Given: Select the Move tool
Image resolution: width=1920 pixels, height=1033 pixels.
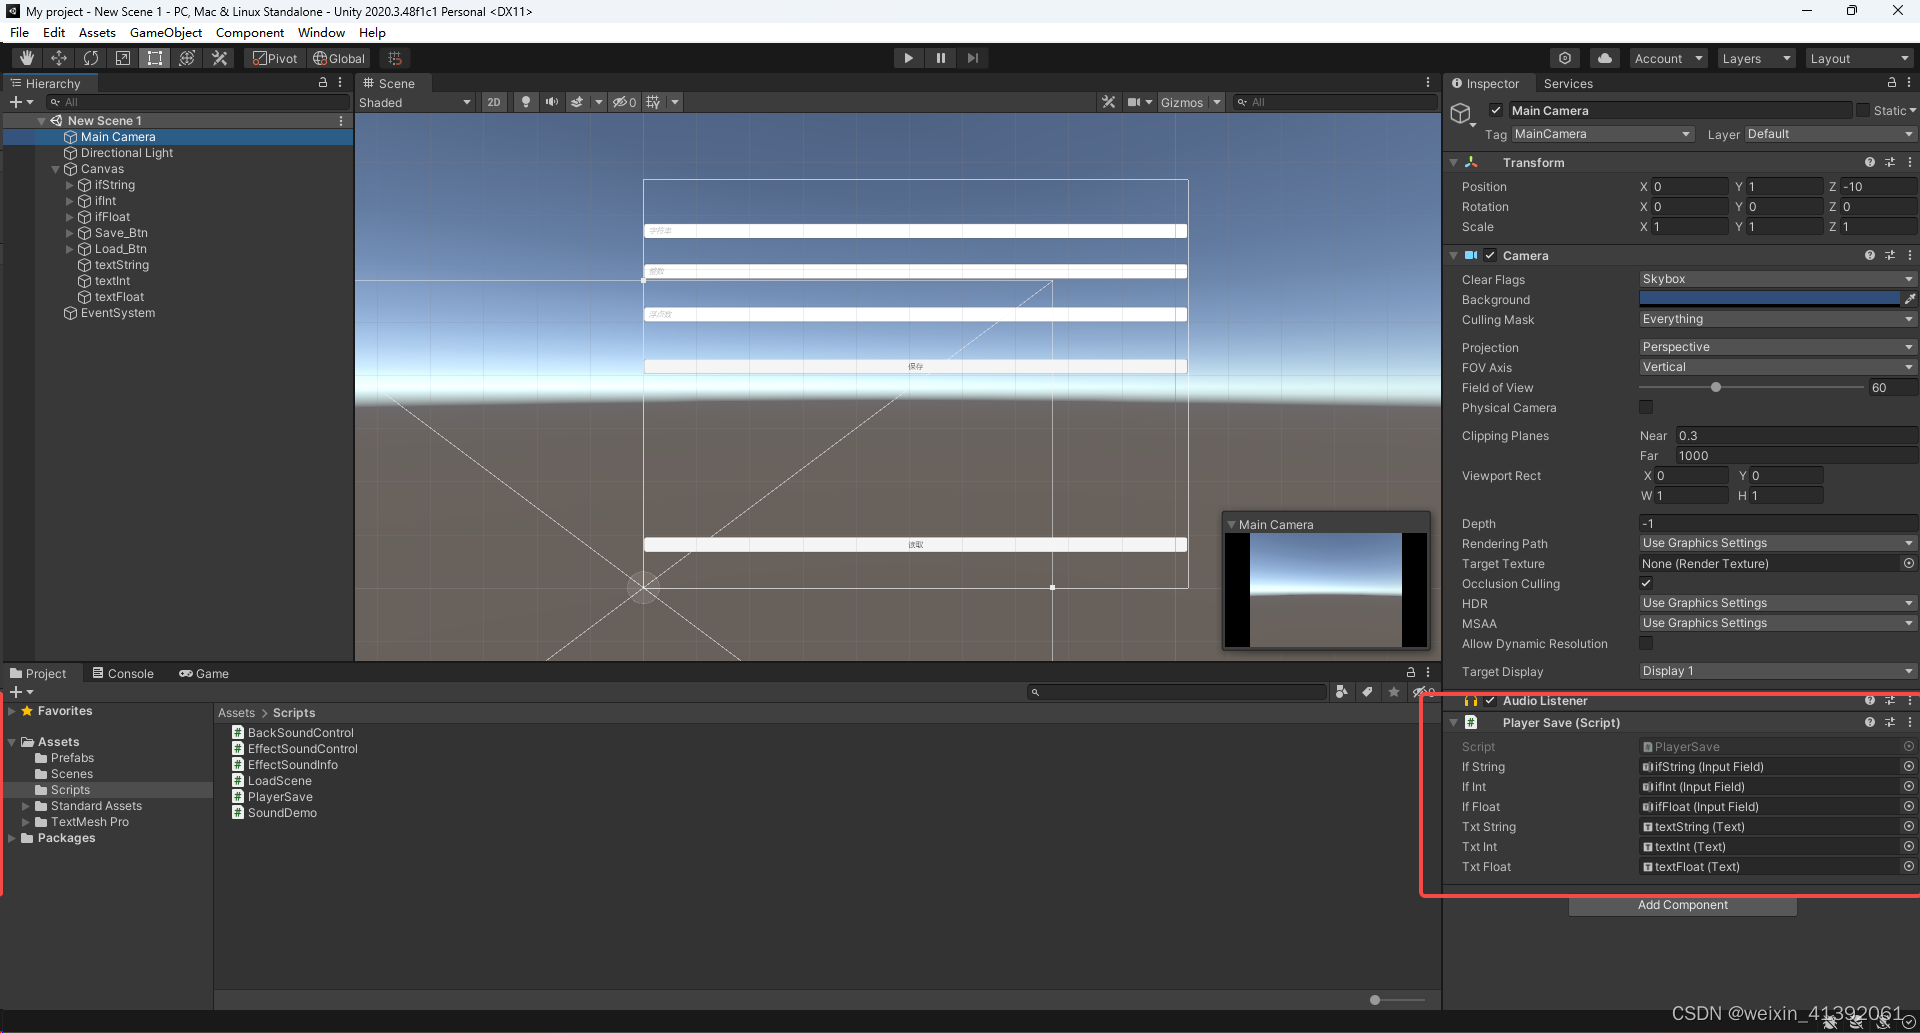Looking at the screenshot, I should tap(58, 57).
